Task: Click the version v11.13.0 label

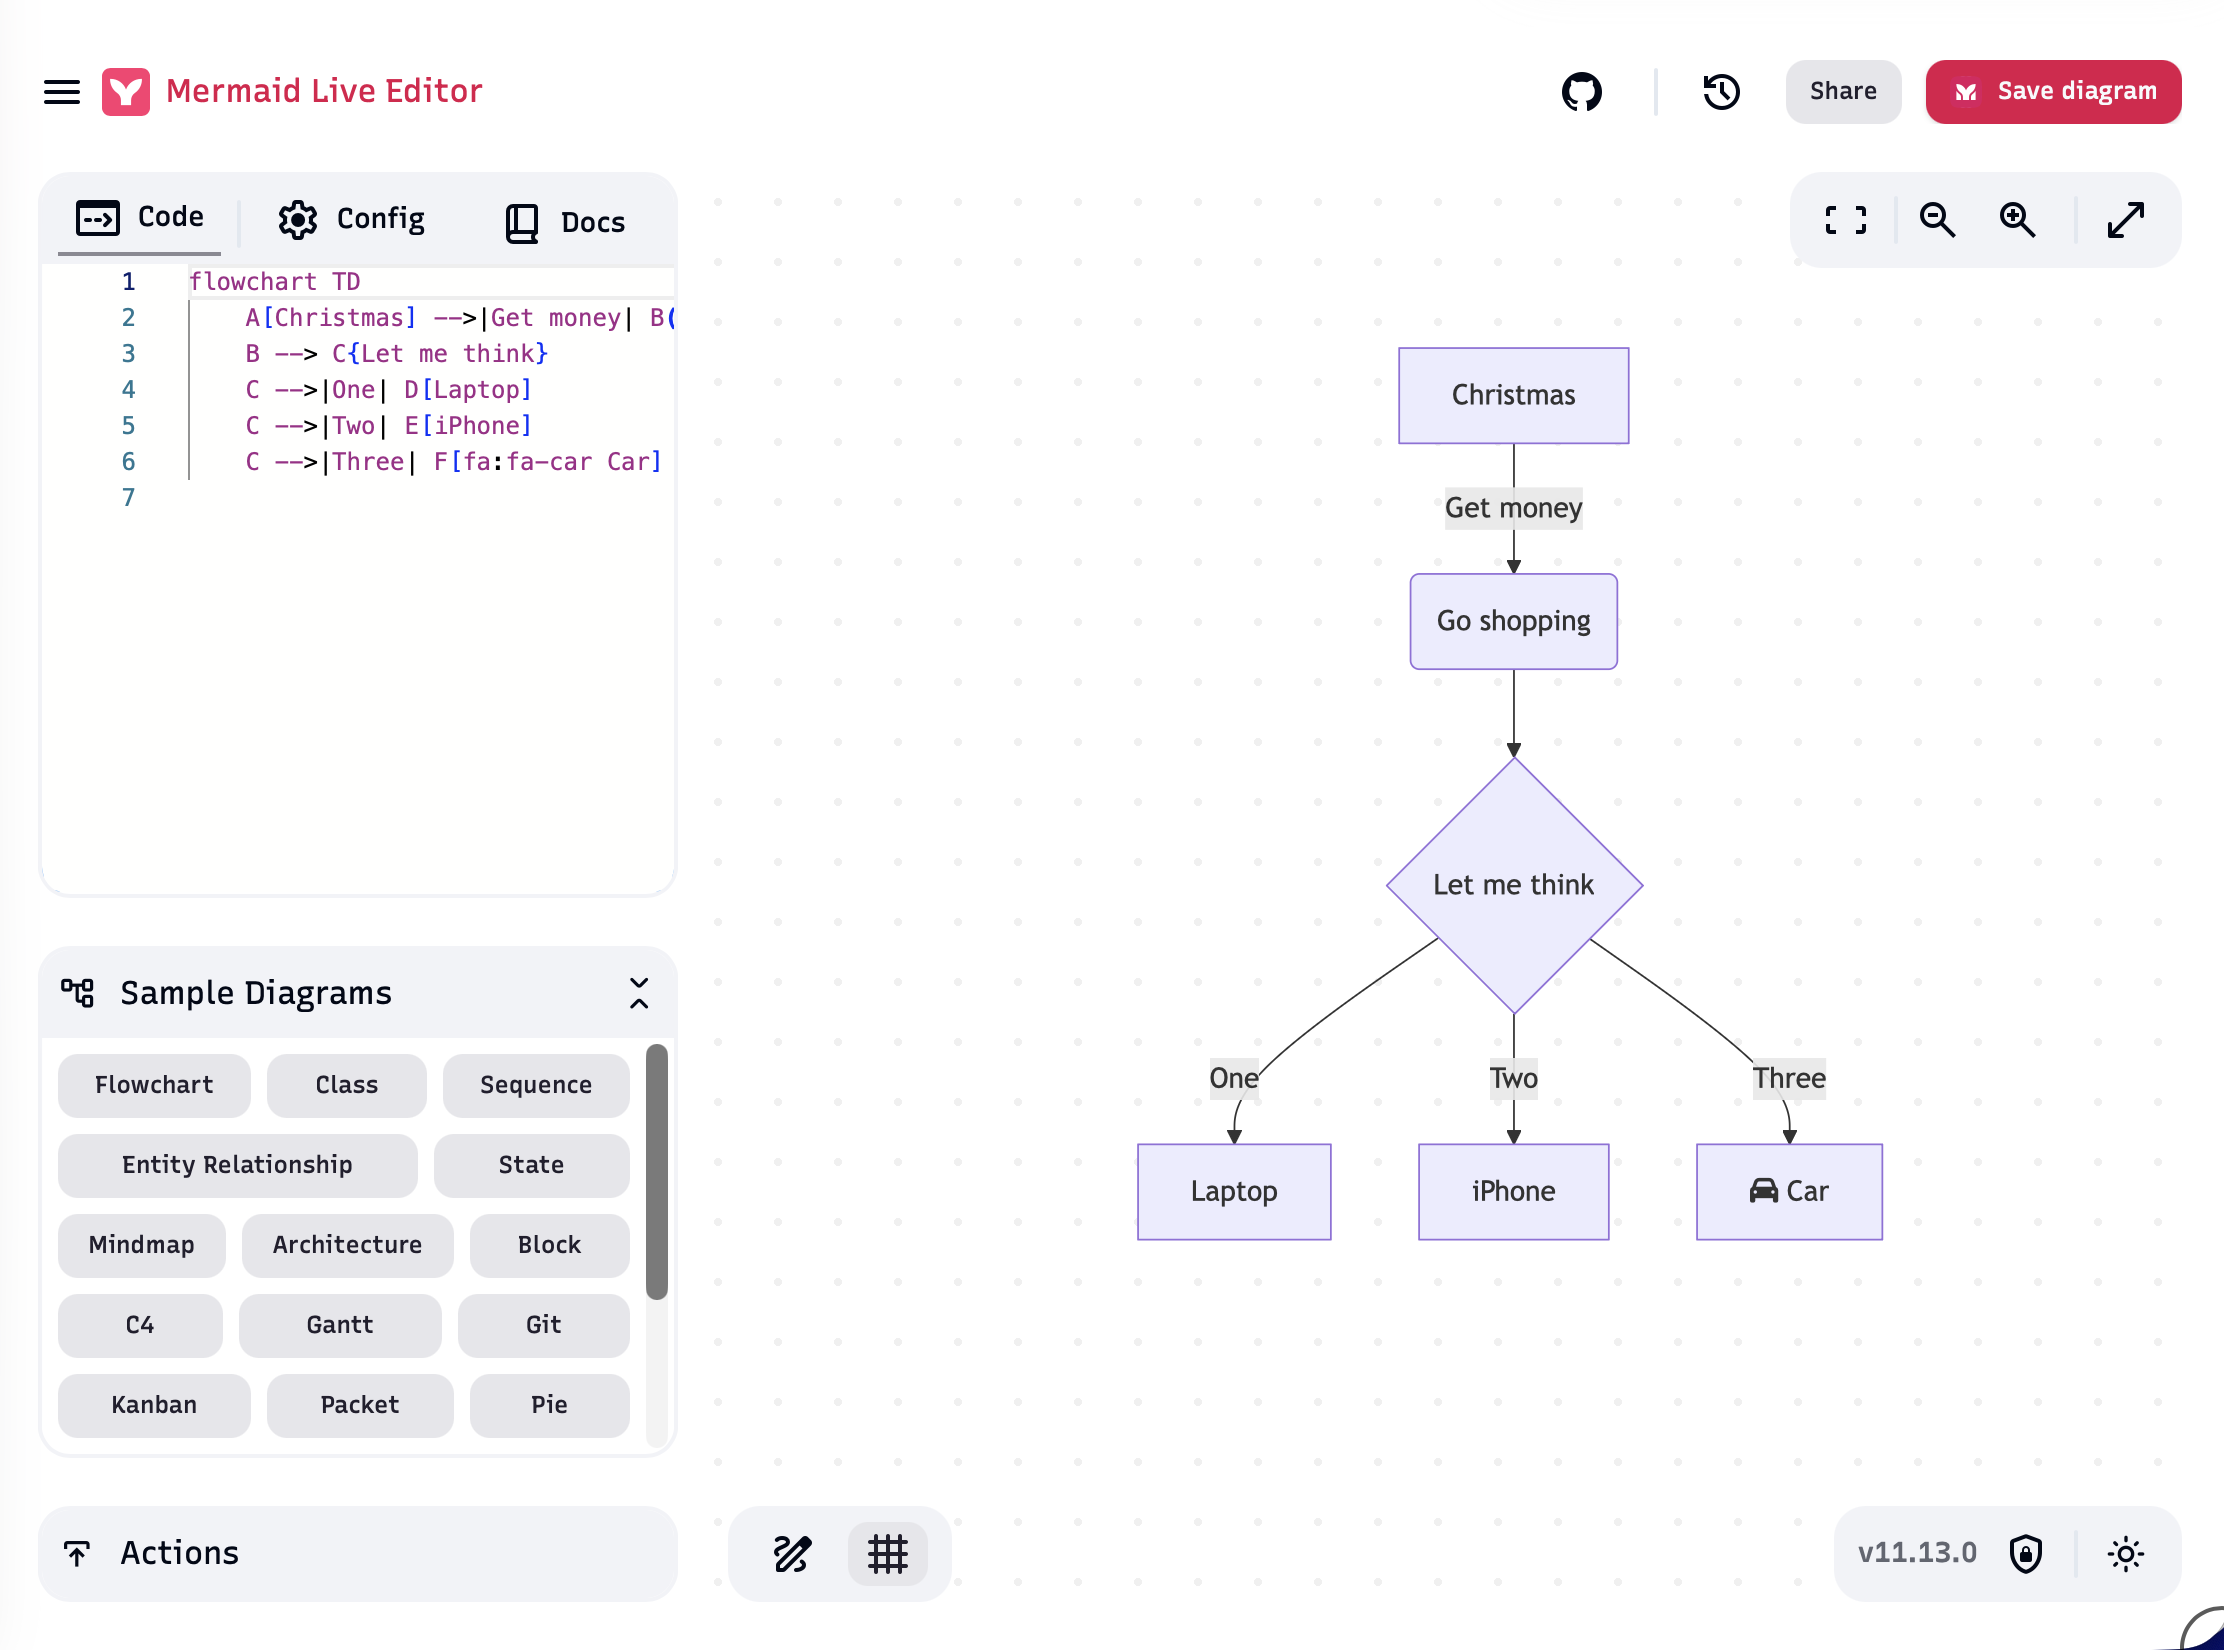Action: coord(1917,1553)
